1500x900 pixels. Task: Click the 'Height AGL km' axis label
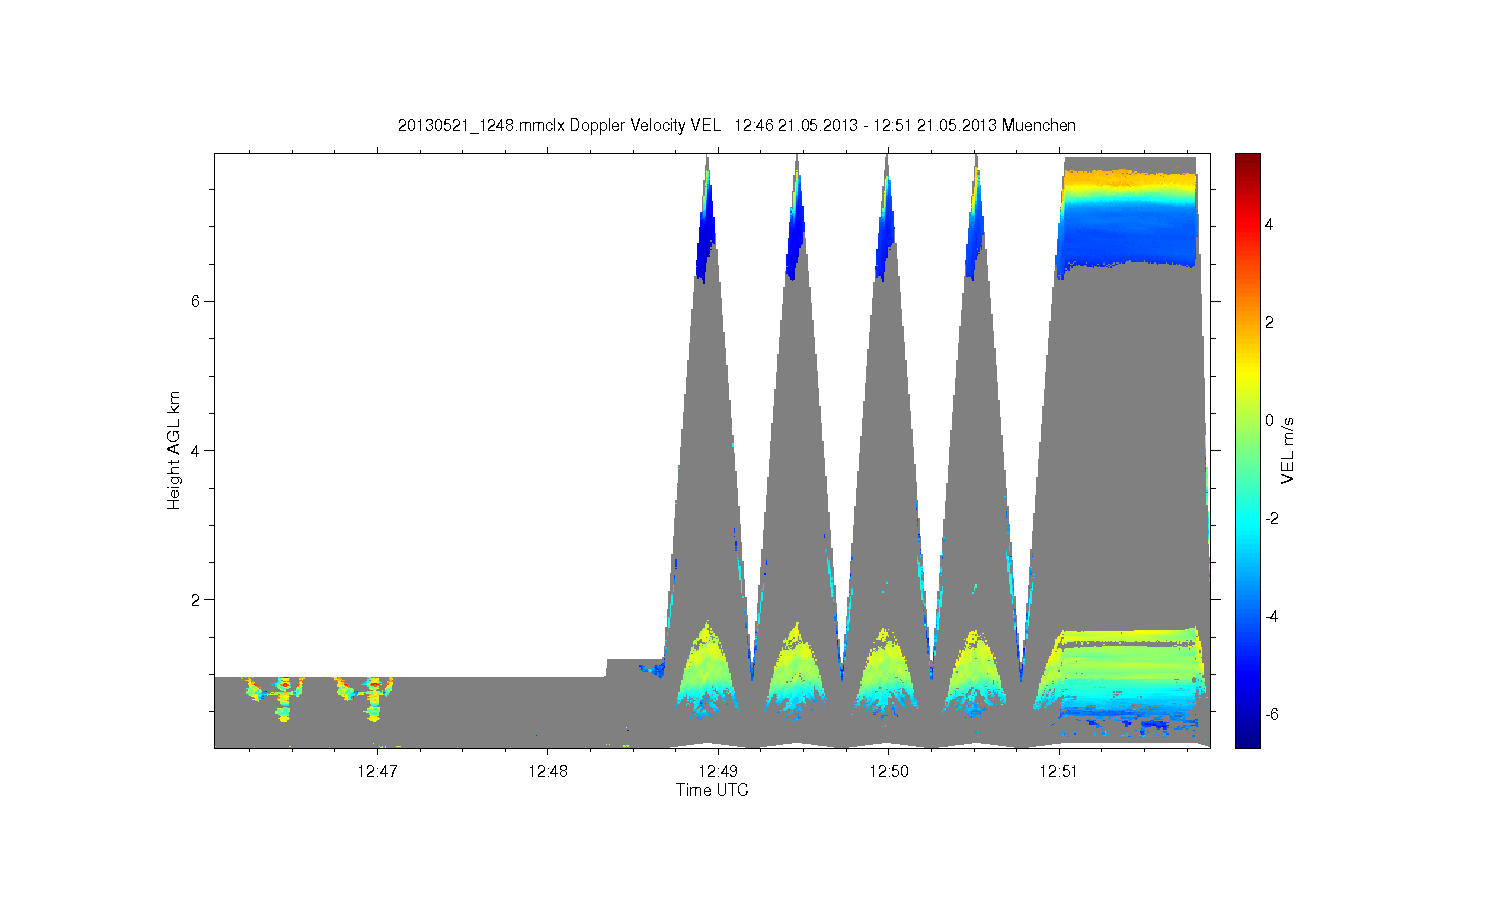(174, 450)
